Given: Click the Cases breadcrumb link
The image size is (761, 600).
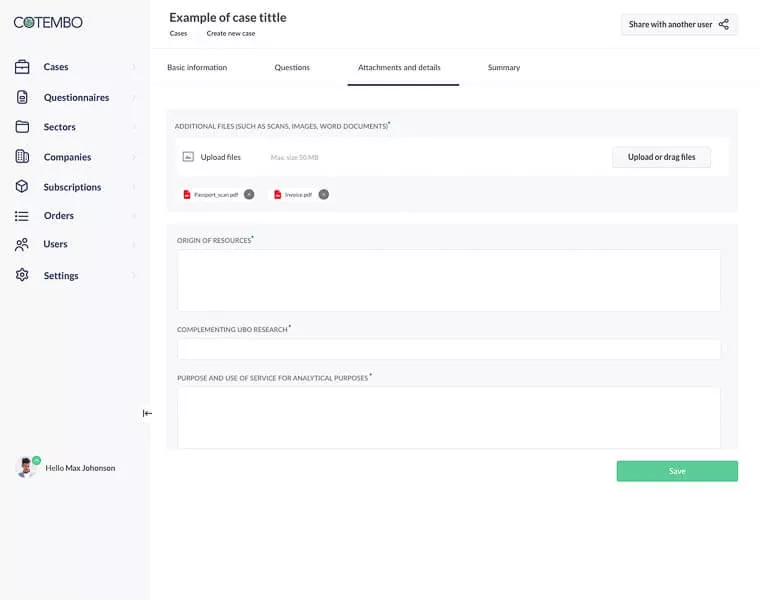Looking at the screenshot, I should point(178,33).
